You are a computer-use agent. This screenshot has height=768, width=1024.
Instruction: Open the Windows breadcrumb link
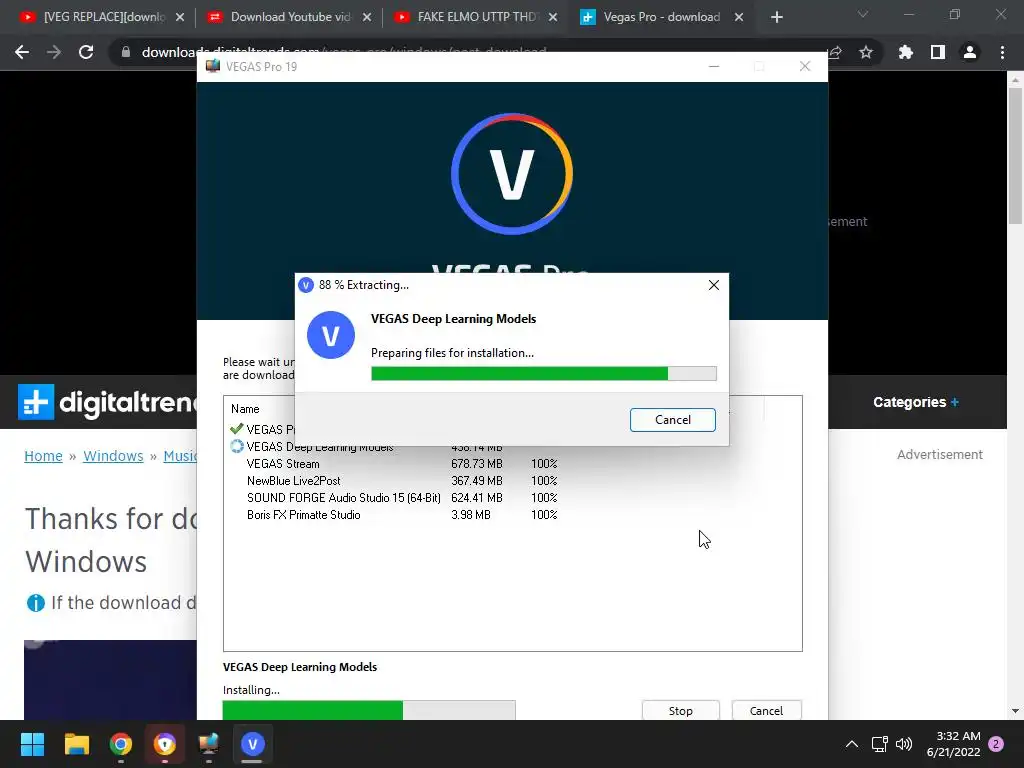[x=113, y=456]
